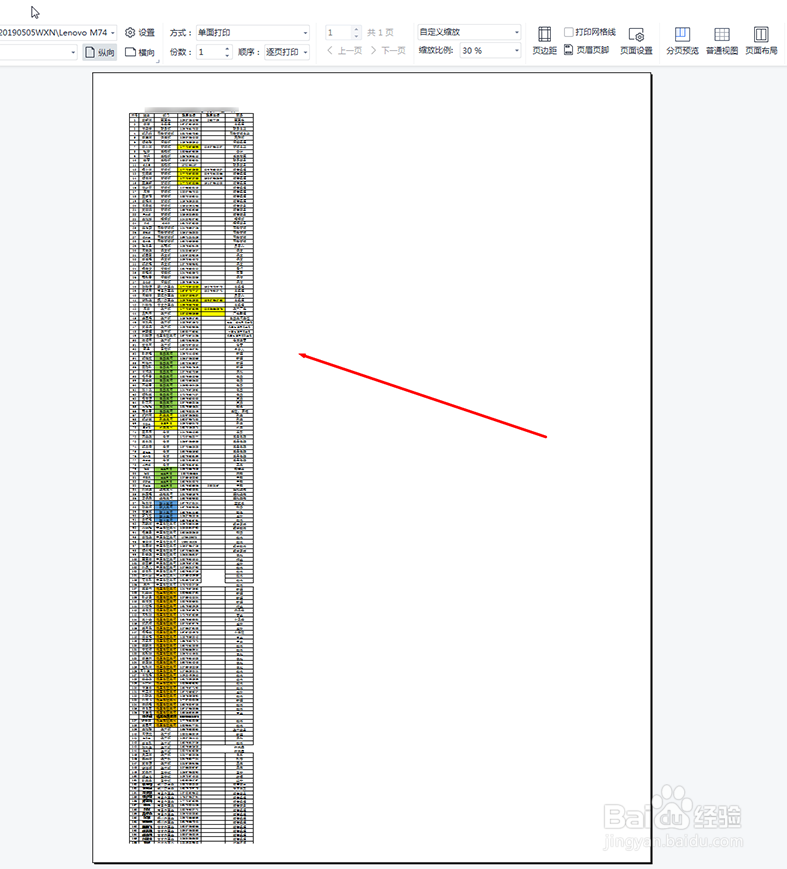Switch to 普通视图 normal view

click(722, 40)
